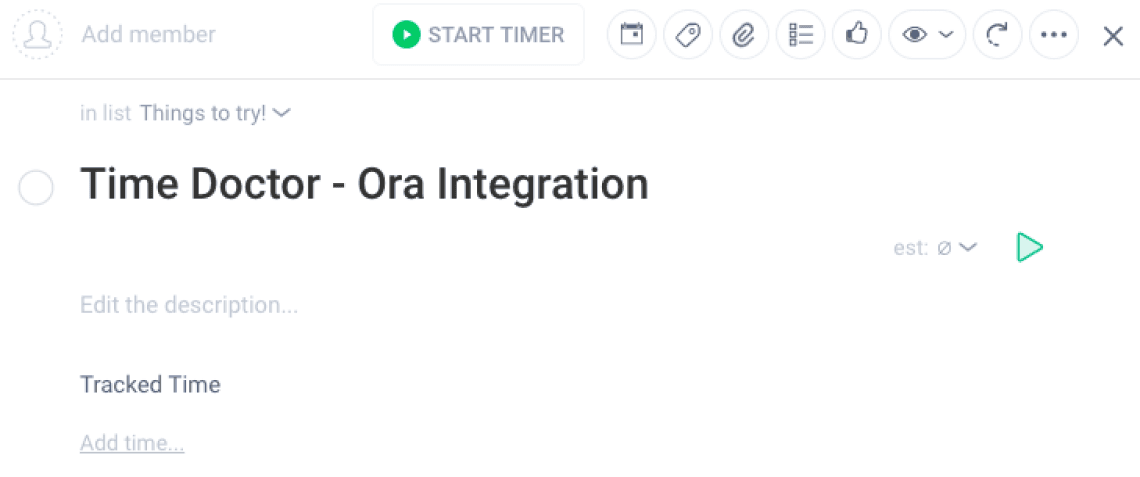1140x477 pixels.
Task: Click the "Add time..." link
Action: [132, 443]
